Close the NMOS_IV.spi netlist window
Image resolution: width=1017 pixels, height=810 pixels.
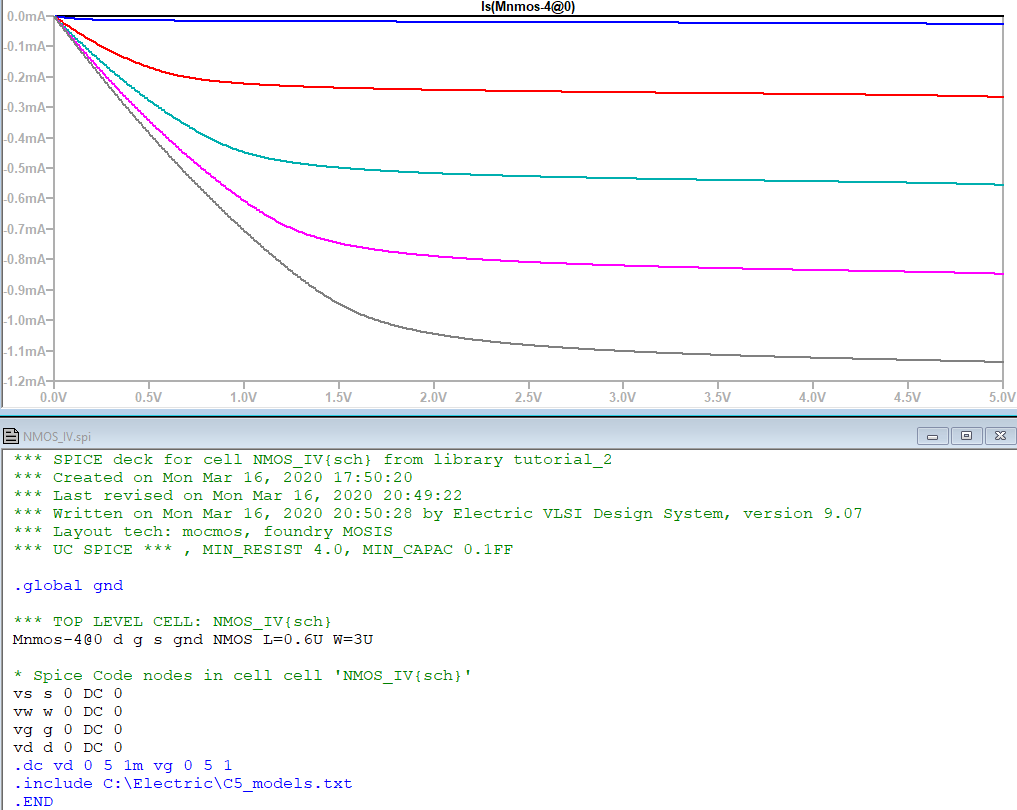click(x=998, y=436)
